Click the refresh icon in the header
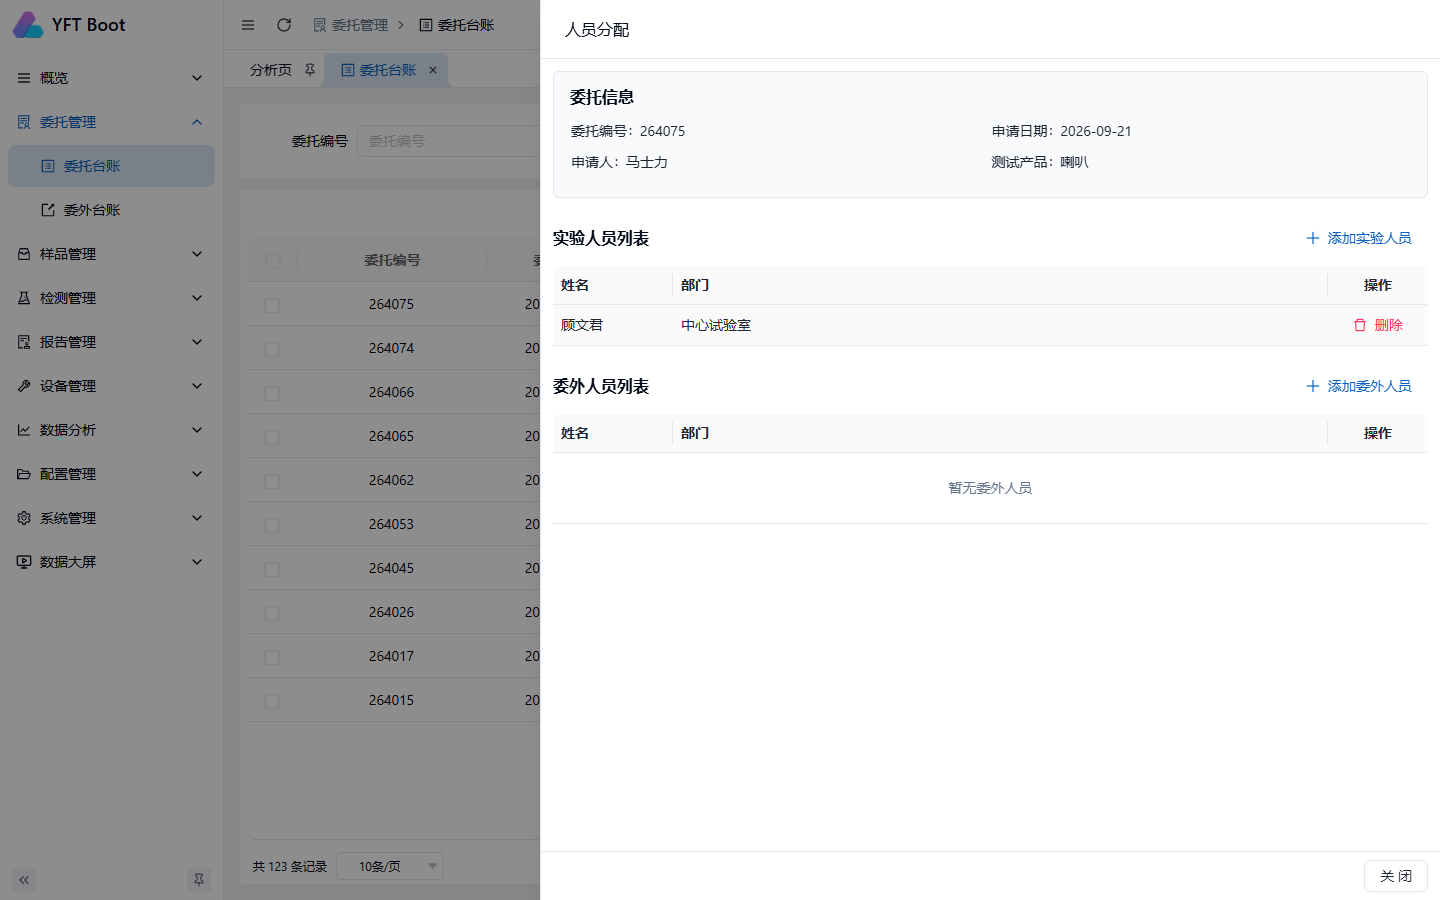The width and height of the screenshot is (1440, 900). pyautogui.click(x=284, y=25)
